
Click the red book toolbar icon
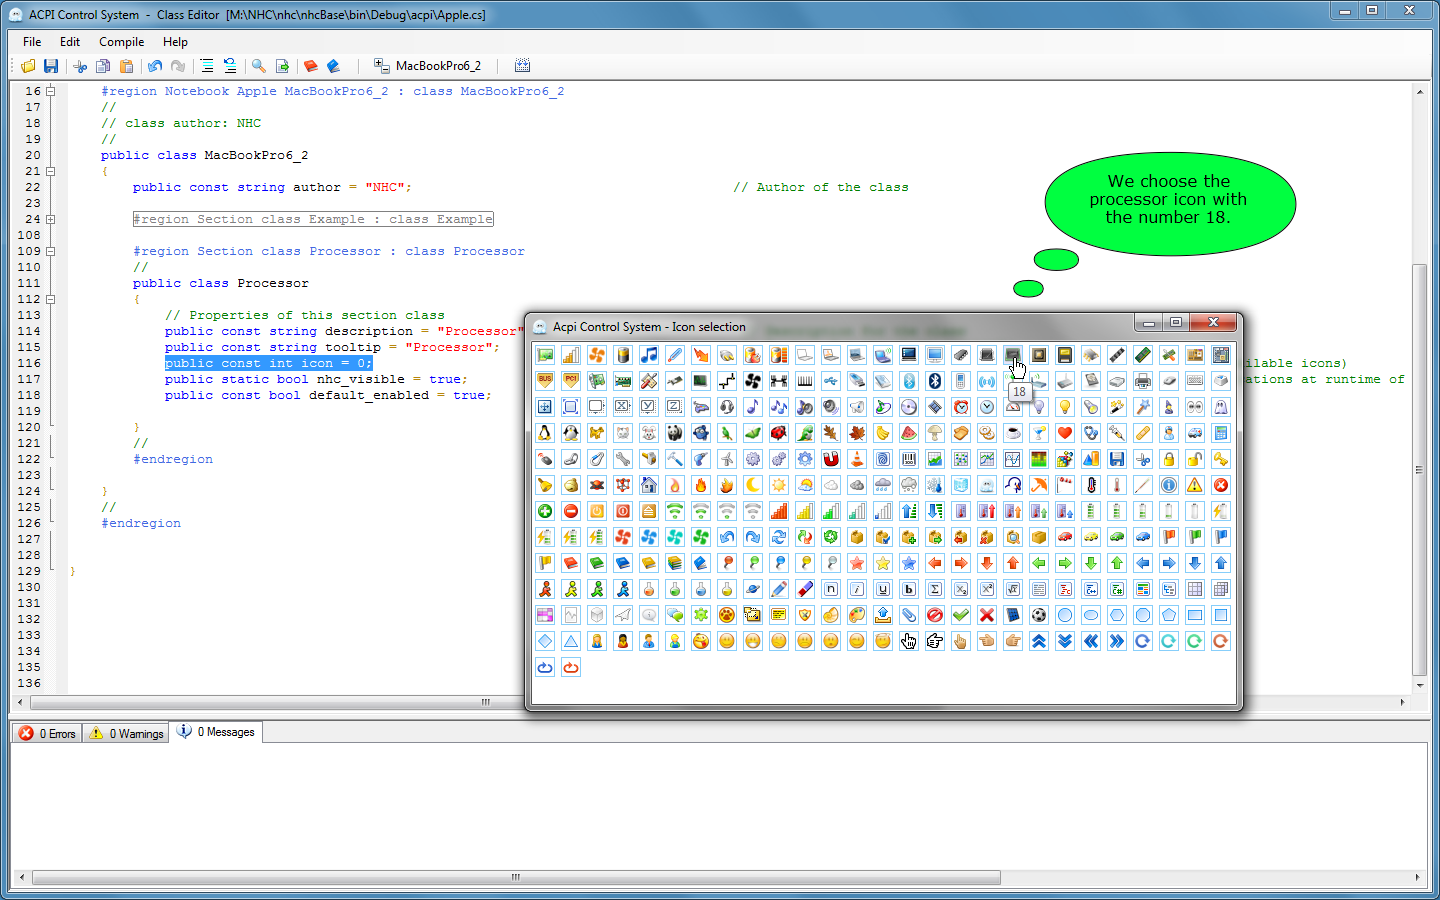(x=311, y=66)
